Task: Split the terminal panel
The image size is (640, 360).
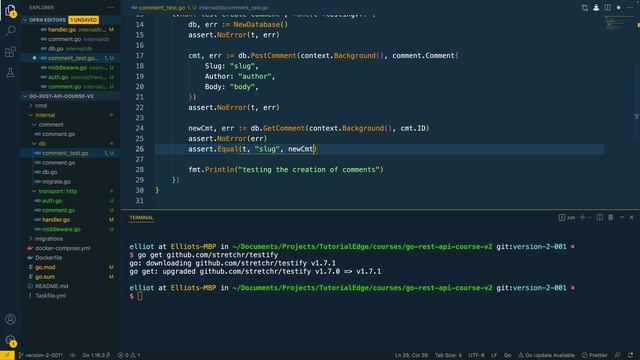Action: pyautogui.click(x=600, y=218)
